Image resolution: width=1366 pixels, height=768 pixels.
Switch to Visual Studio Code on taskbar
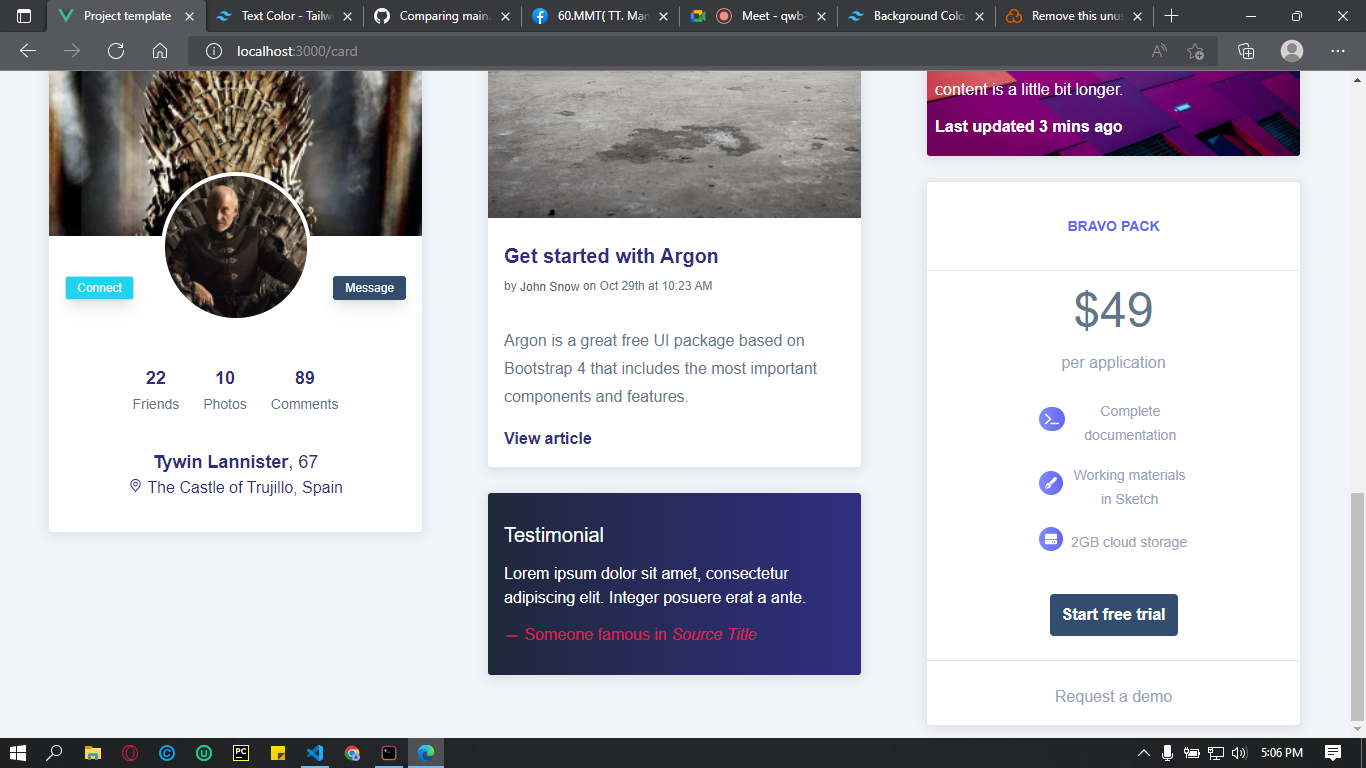click(315, 753)
